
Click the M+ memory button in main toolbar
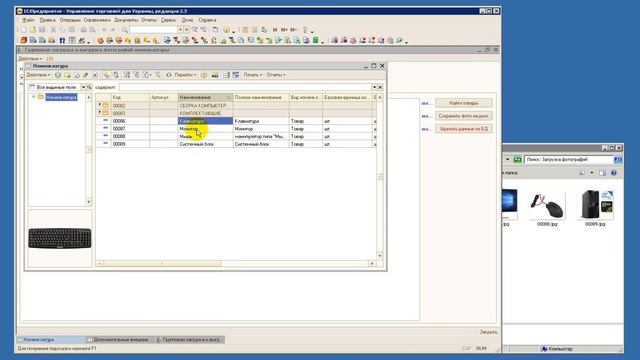[x=284, y=30]
